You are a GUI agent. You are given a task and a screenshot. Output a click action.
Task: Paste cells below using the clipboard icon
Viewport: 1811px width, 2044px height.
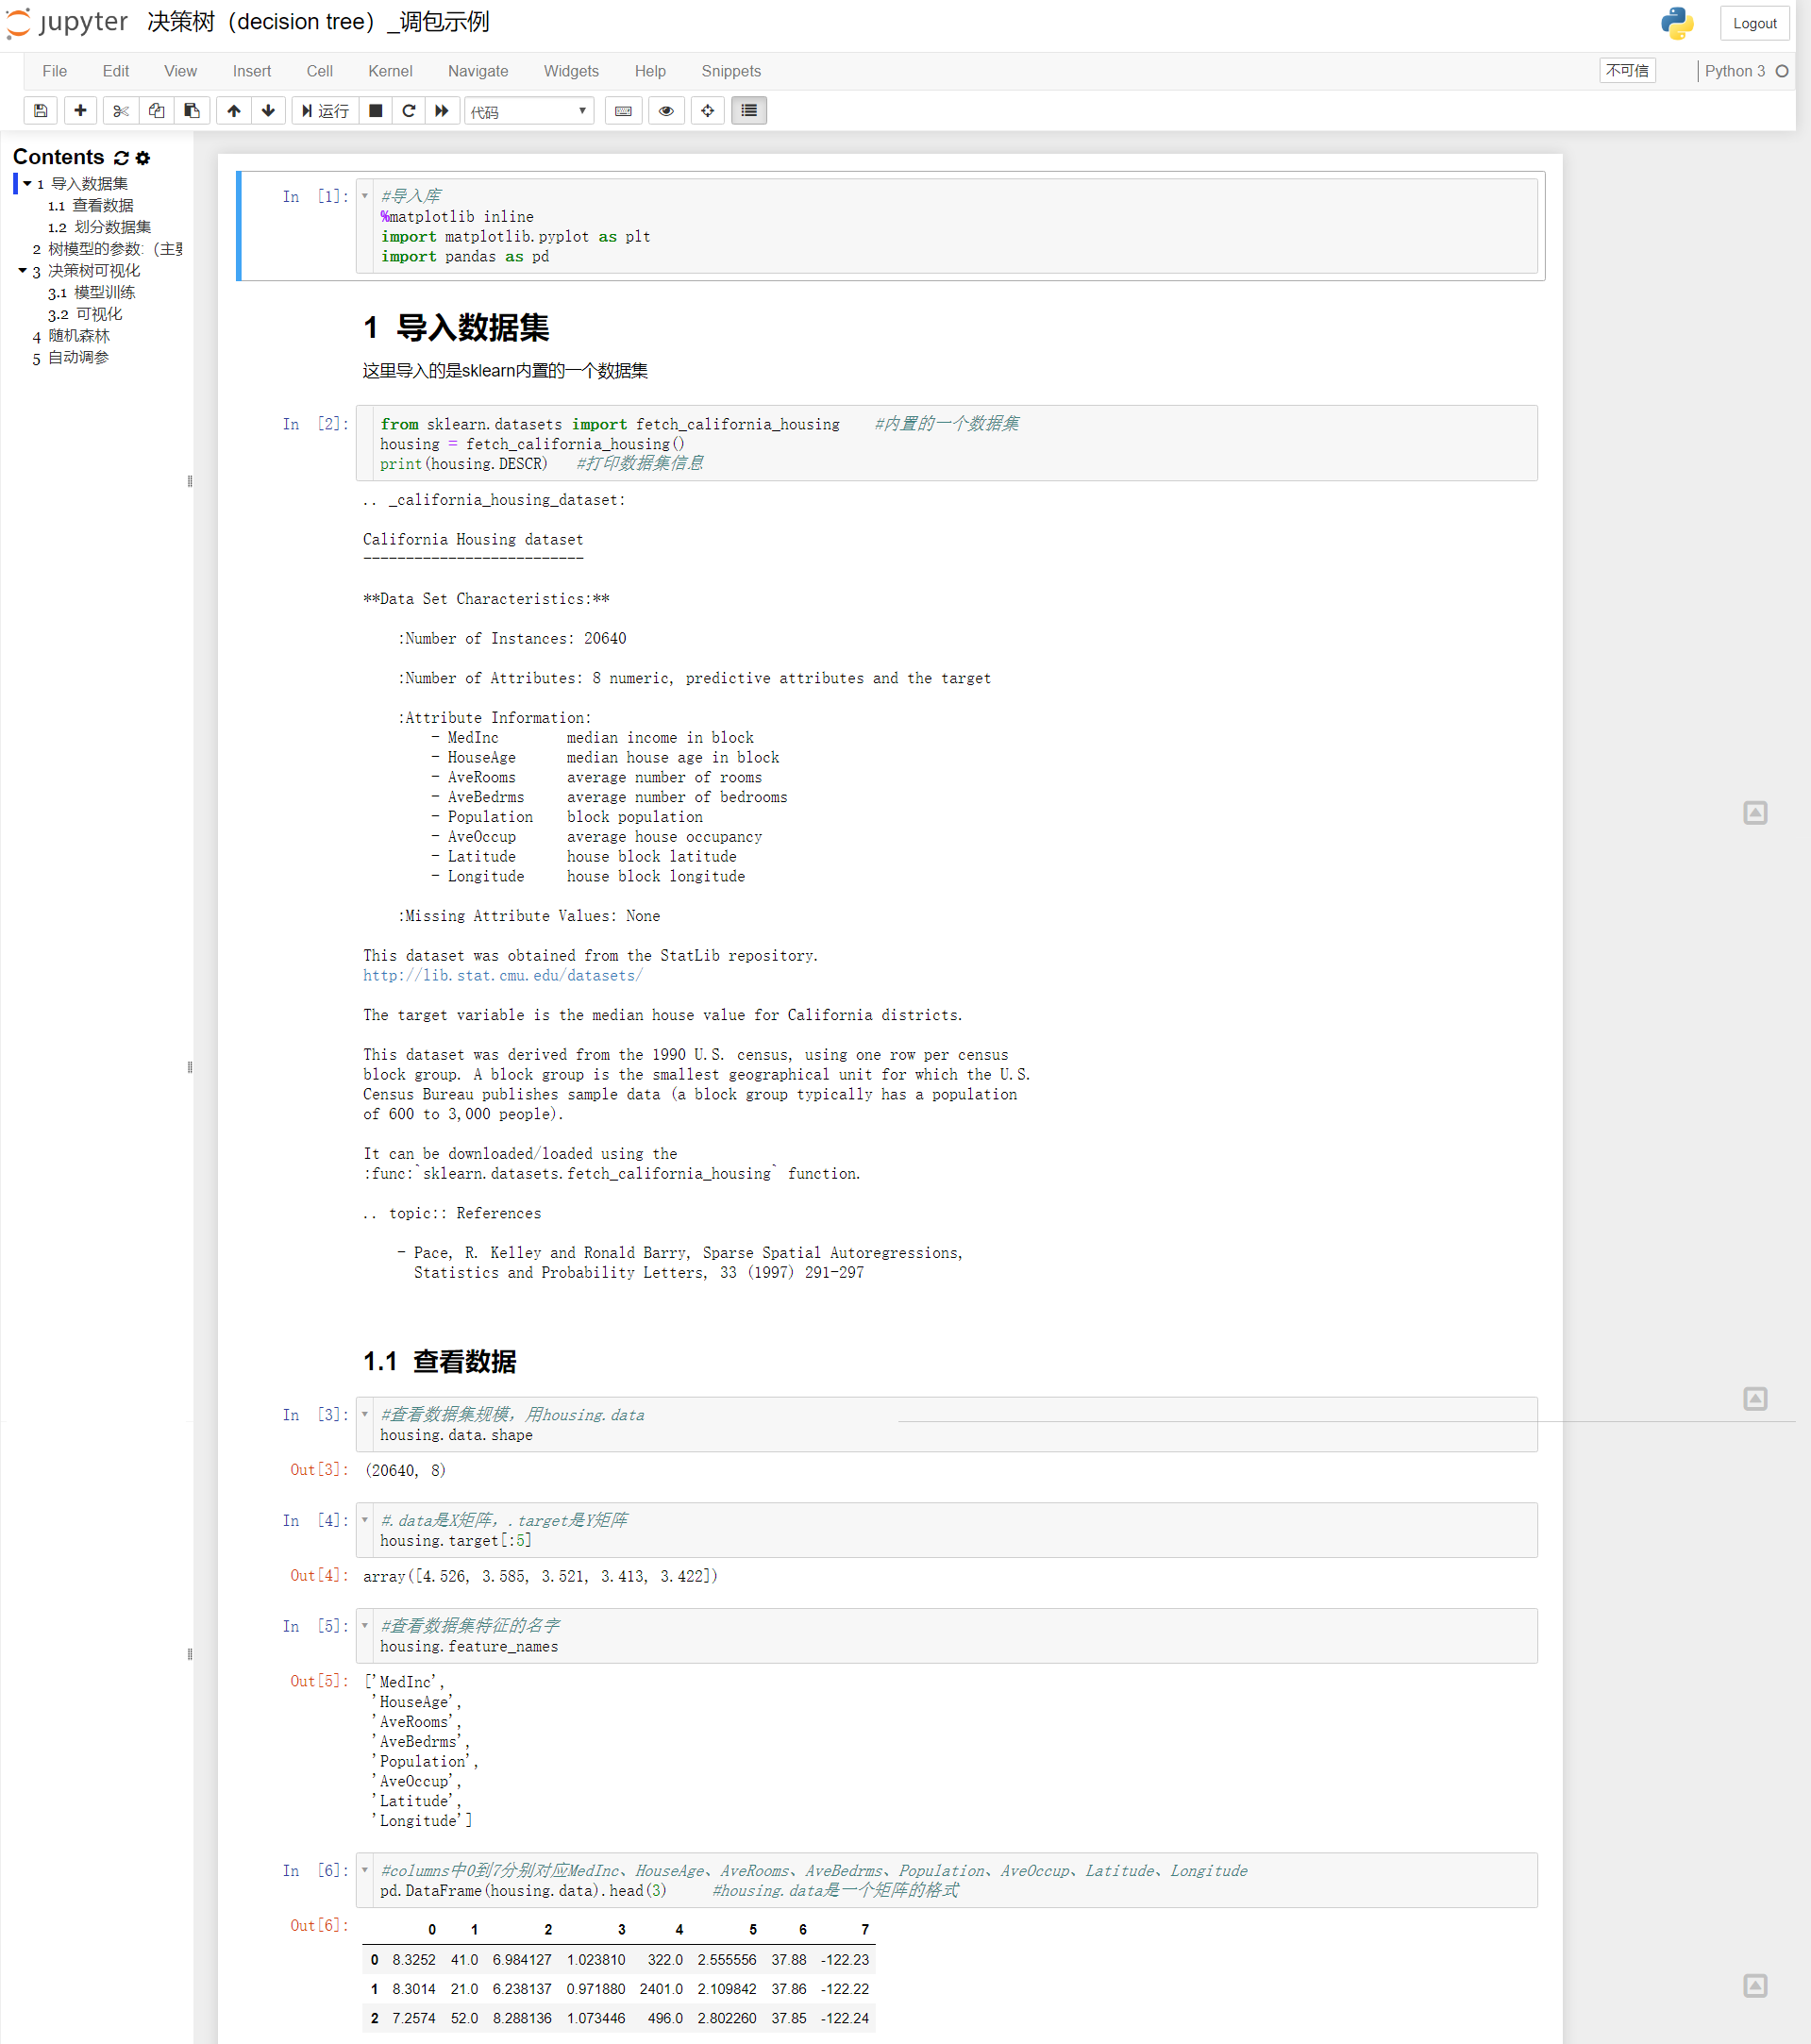tap(192, 111)
